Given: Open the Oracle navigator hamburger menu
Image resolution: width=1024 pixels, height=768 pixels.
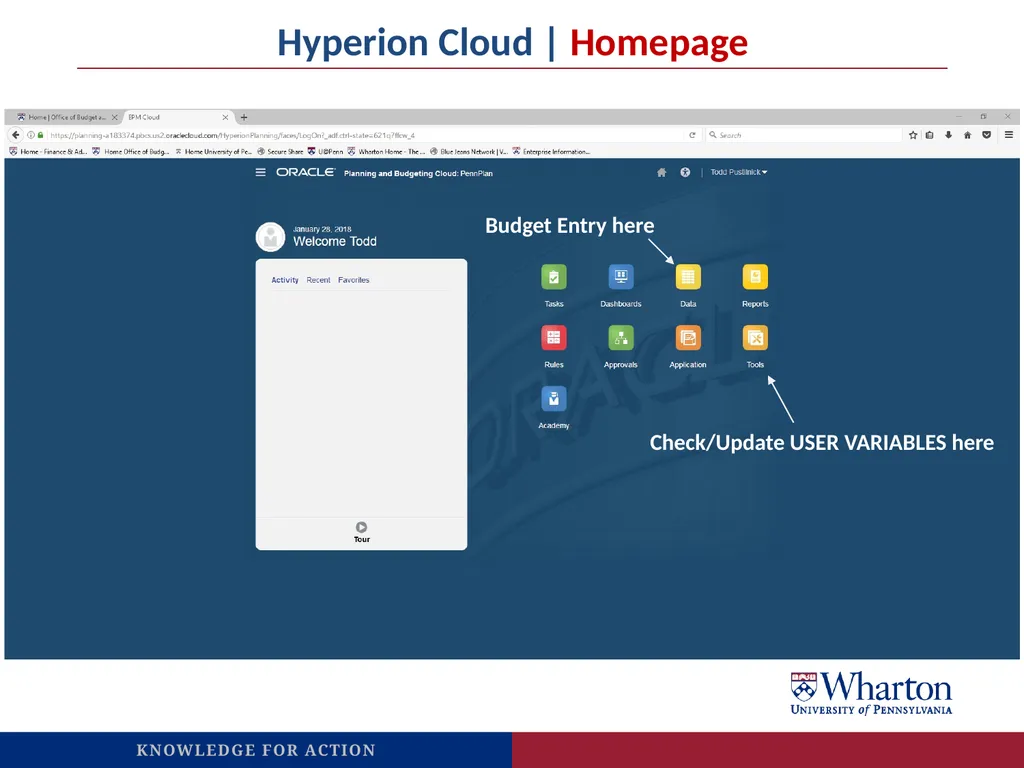Looking at the screenshot, I should point(261,172).
